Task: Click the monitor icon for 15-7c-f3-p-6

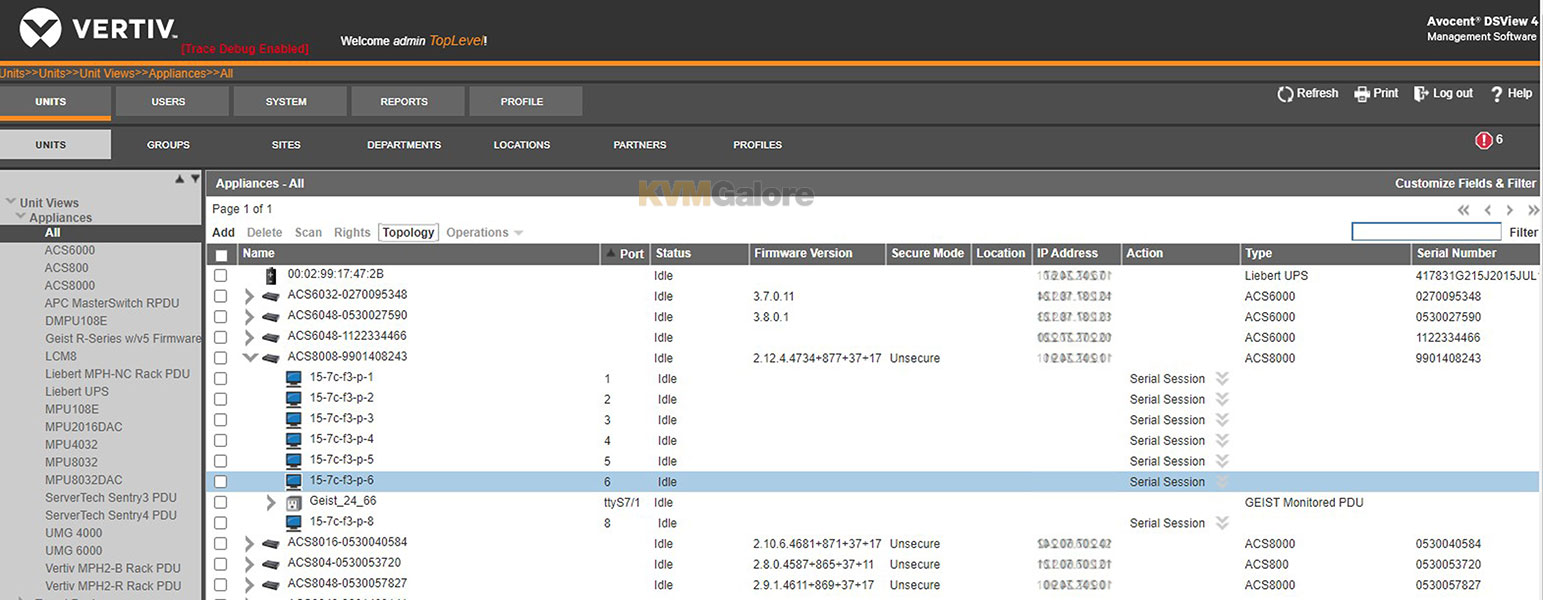Action: [x=294, y=482]
